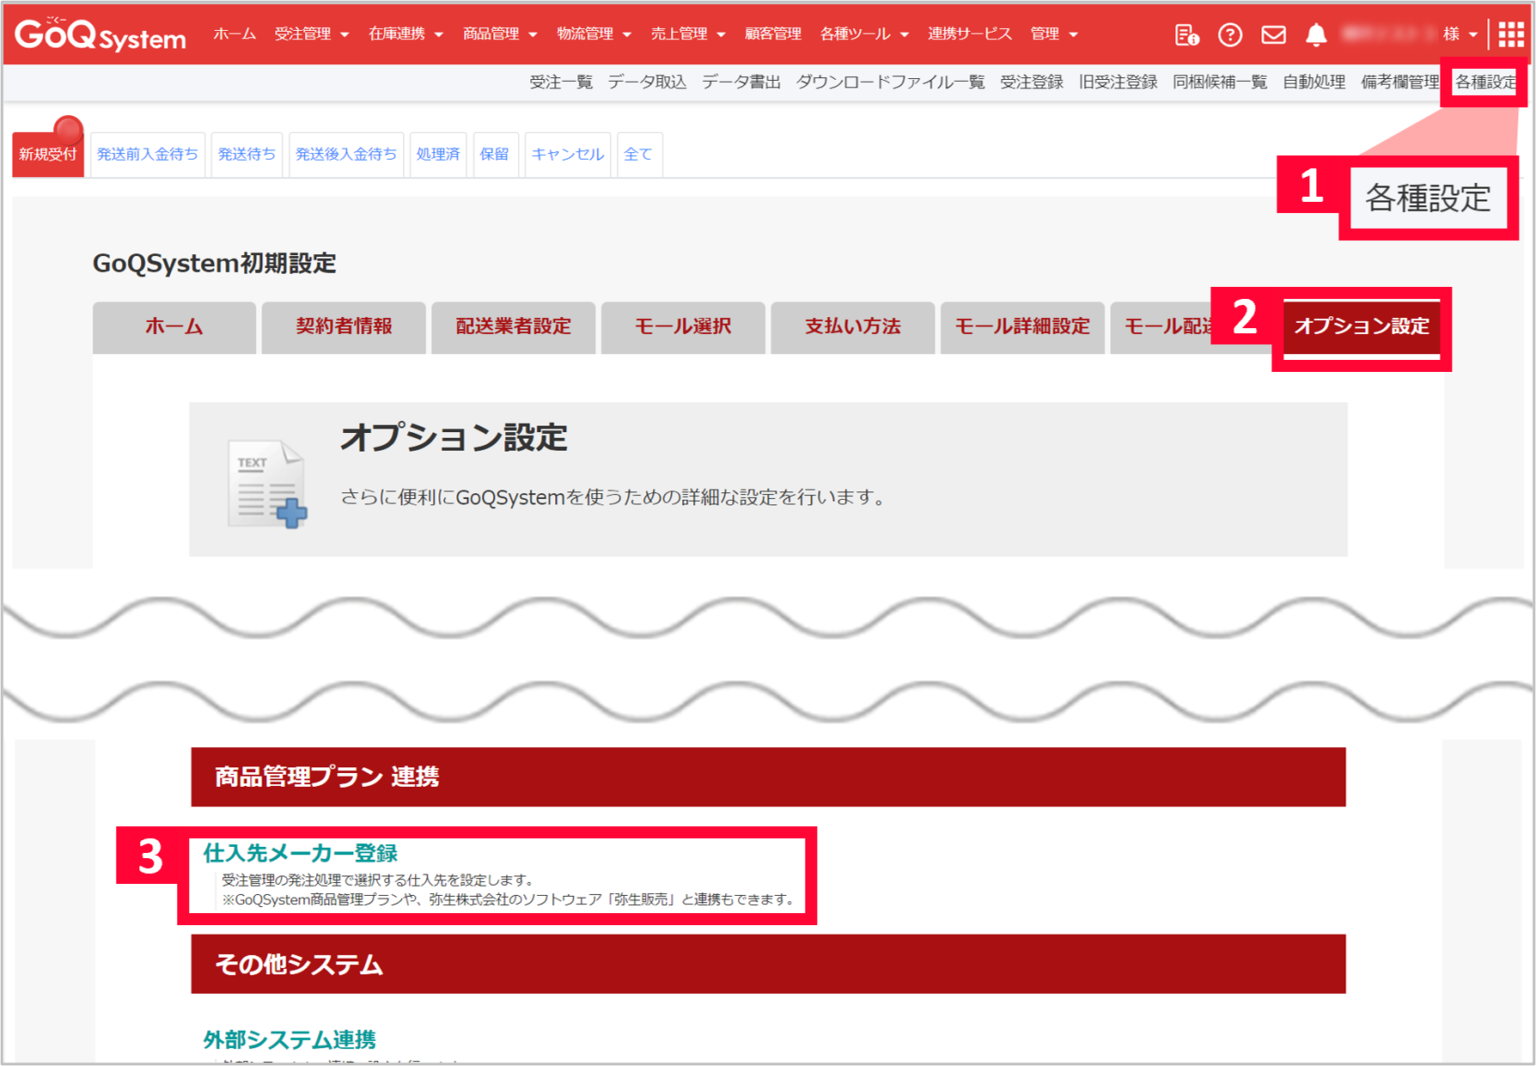Open the notification bell

click(x=1316, y=34)
